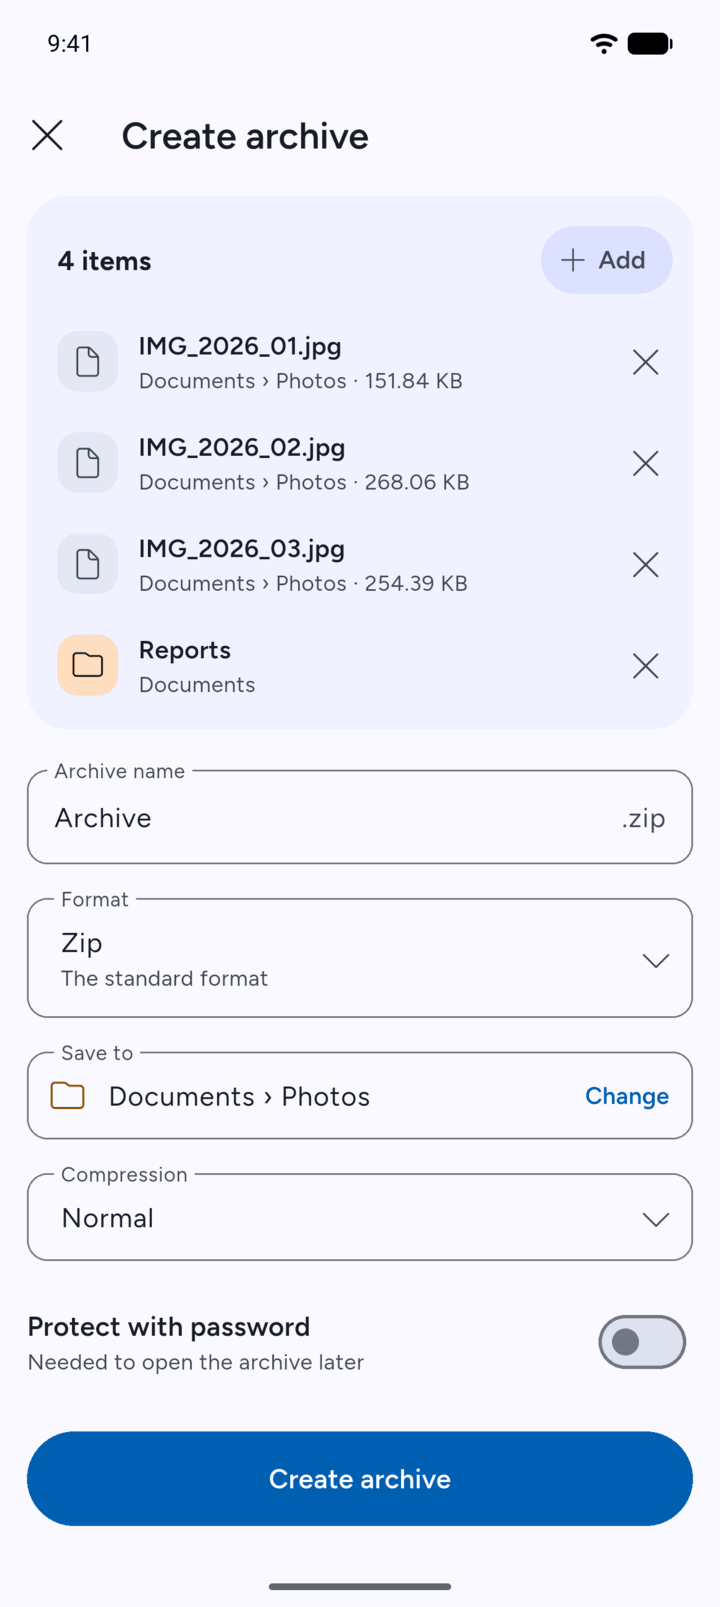Remove IMG_2026_02.jpg from the list
The image size is (720, 1607).
pos(646,463)
